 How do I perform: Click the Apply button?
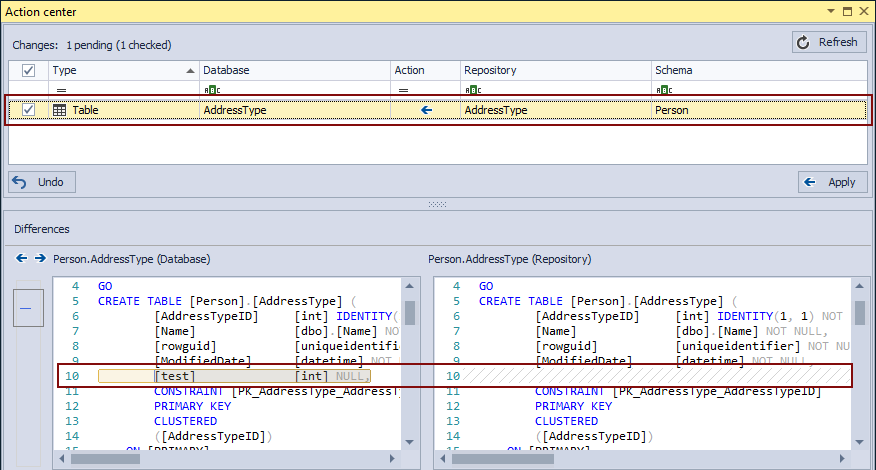832,182
